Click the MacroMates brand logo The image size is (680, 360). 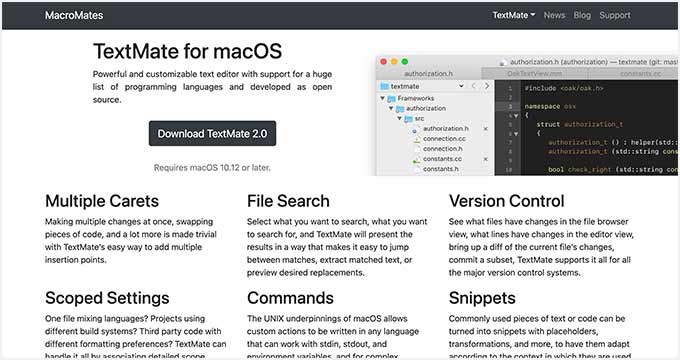click(74, 15)
